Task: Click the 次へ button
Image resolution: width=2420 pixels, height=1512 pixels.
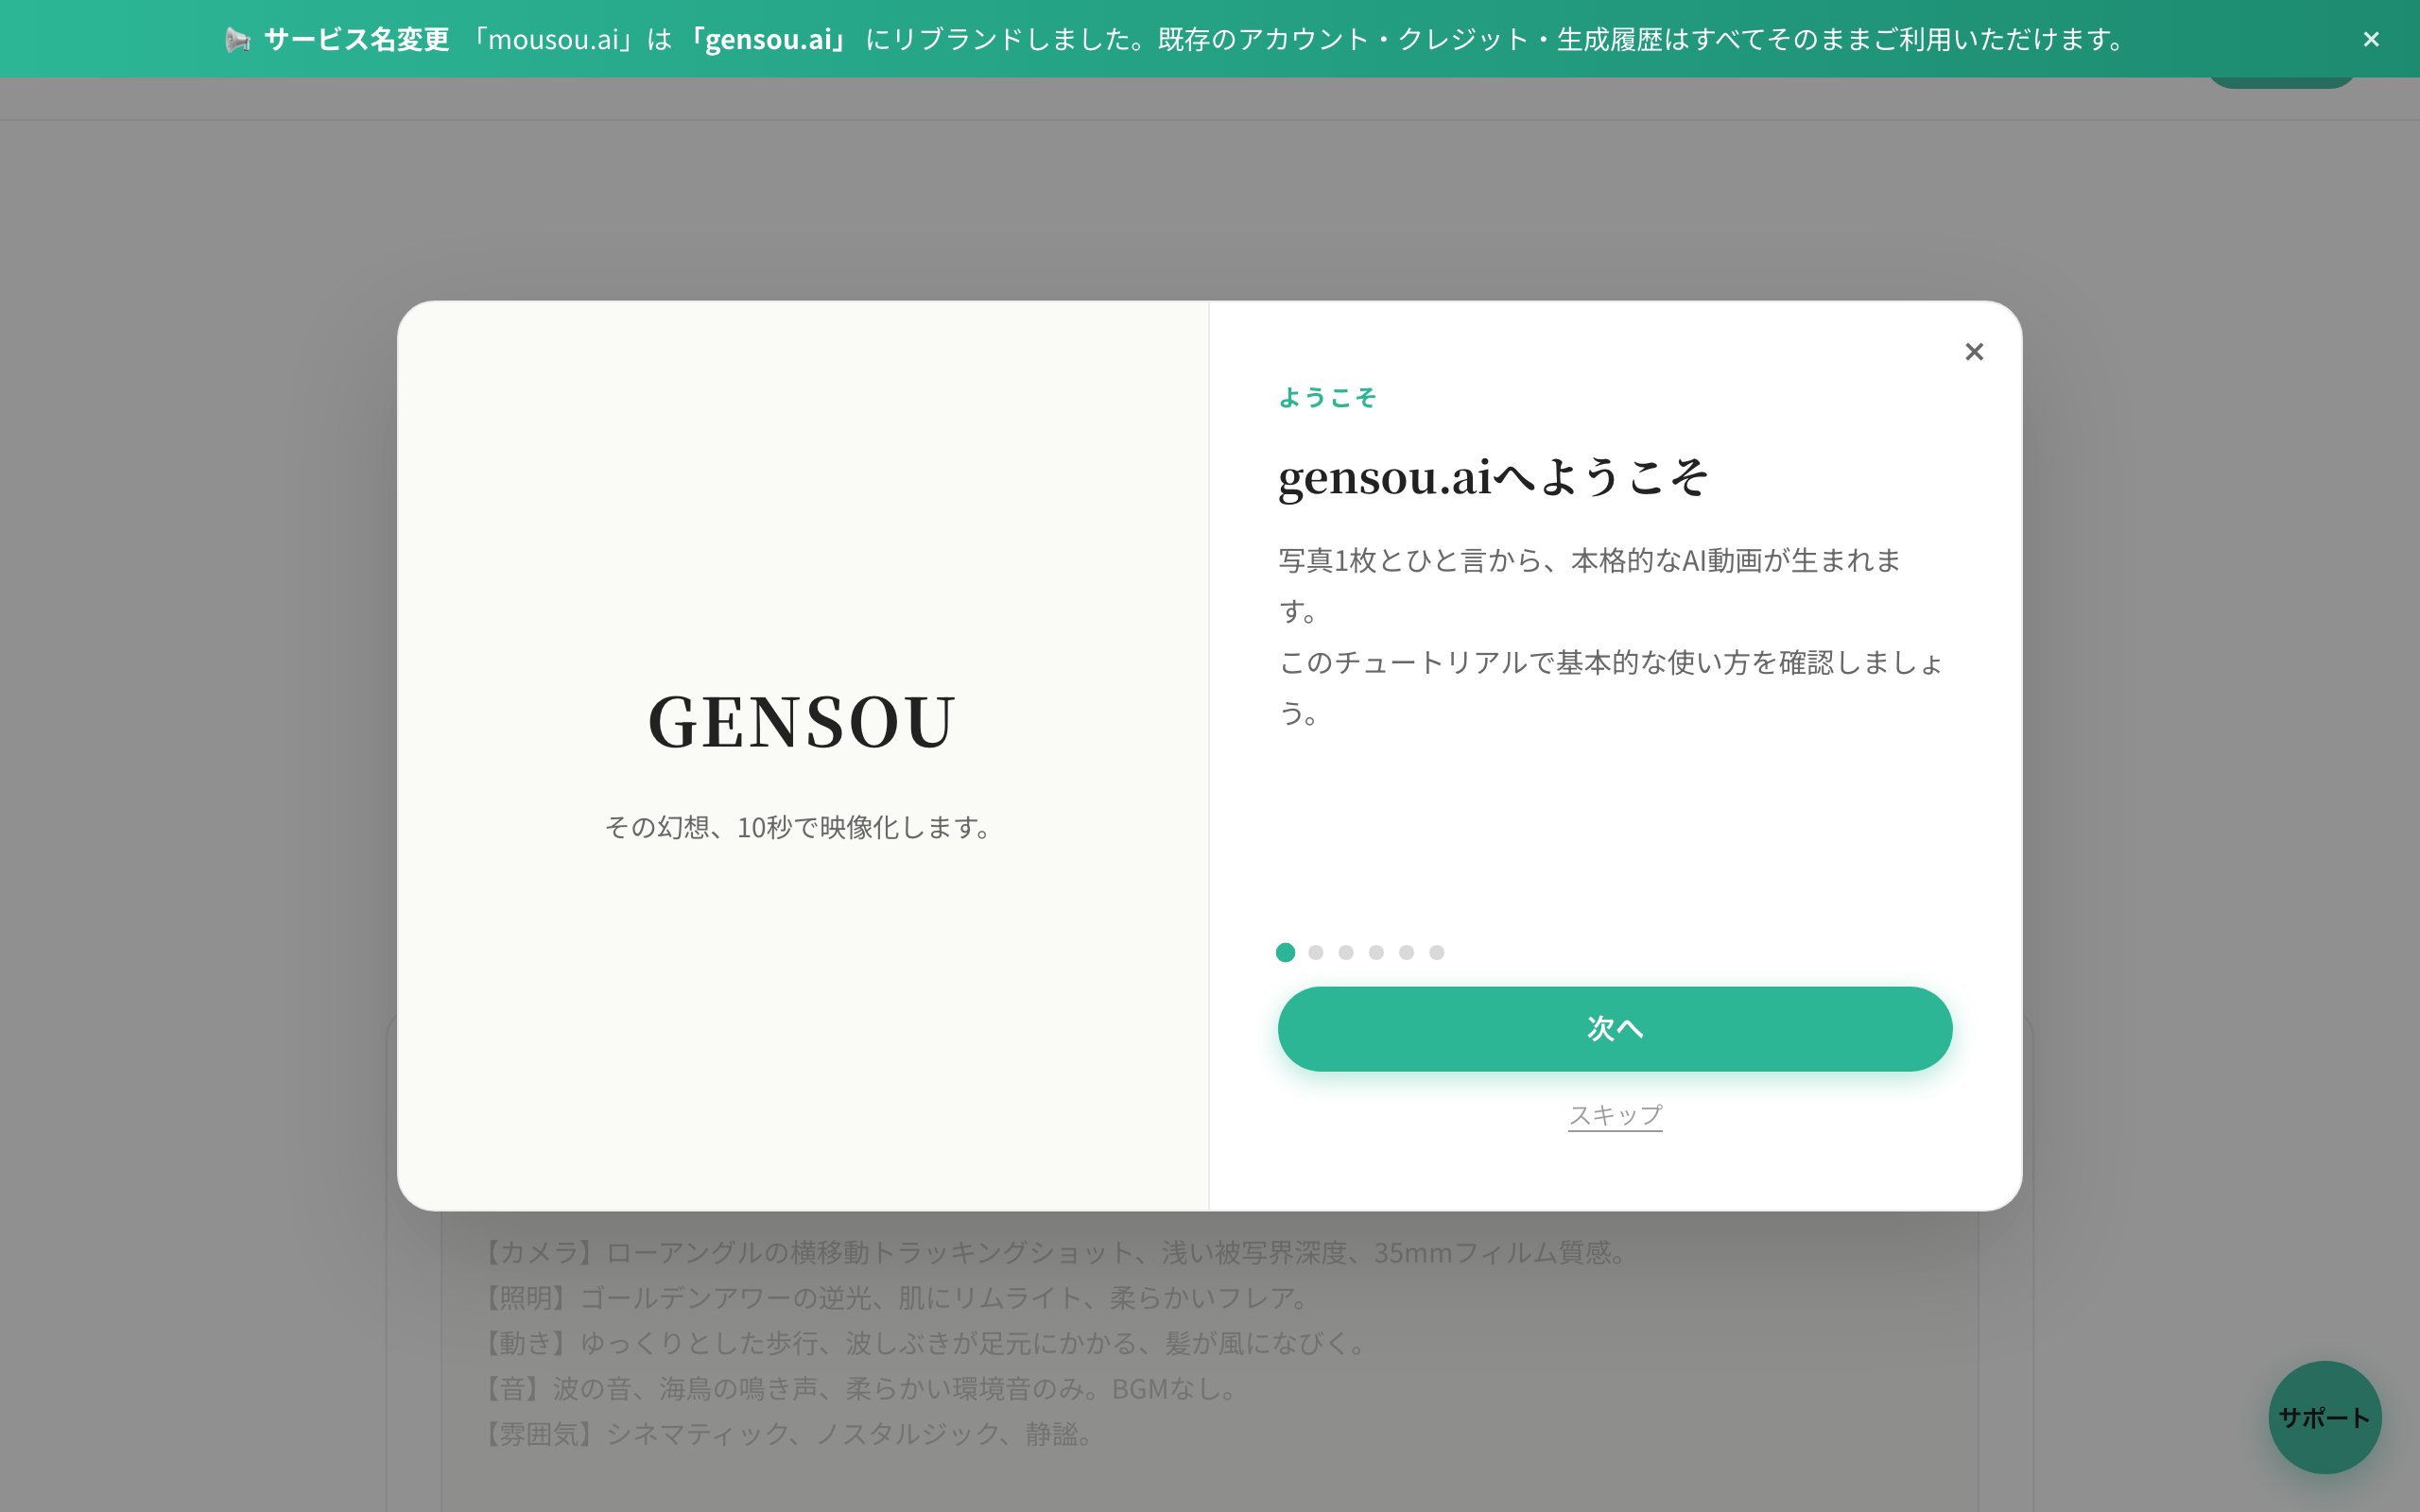Action: pos(1614,1028)
